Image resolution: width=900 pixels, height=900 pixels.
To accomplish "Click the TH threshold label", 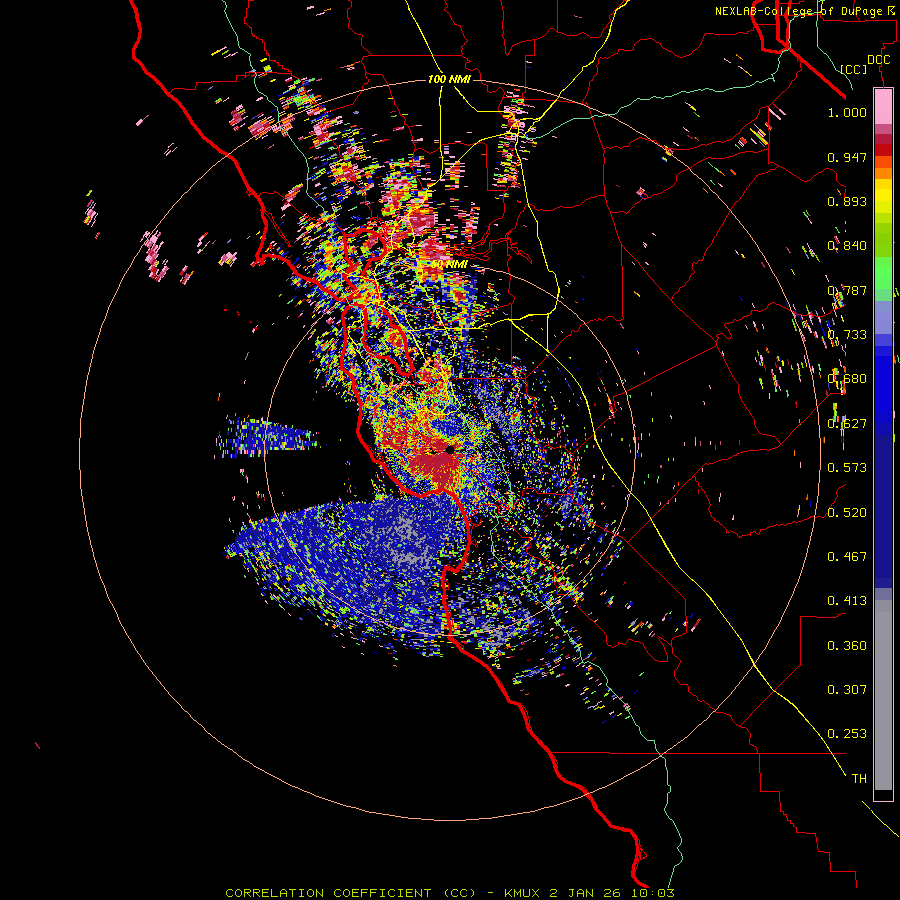I will (x=859, y=779).
